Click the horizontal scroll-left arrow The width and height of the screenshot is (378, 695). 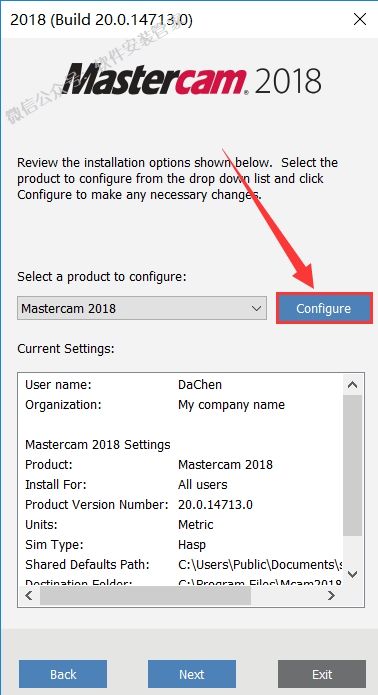[29, 595]
